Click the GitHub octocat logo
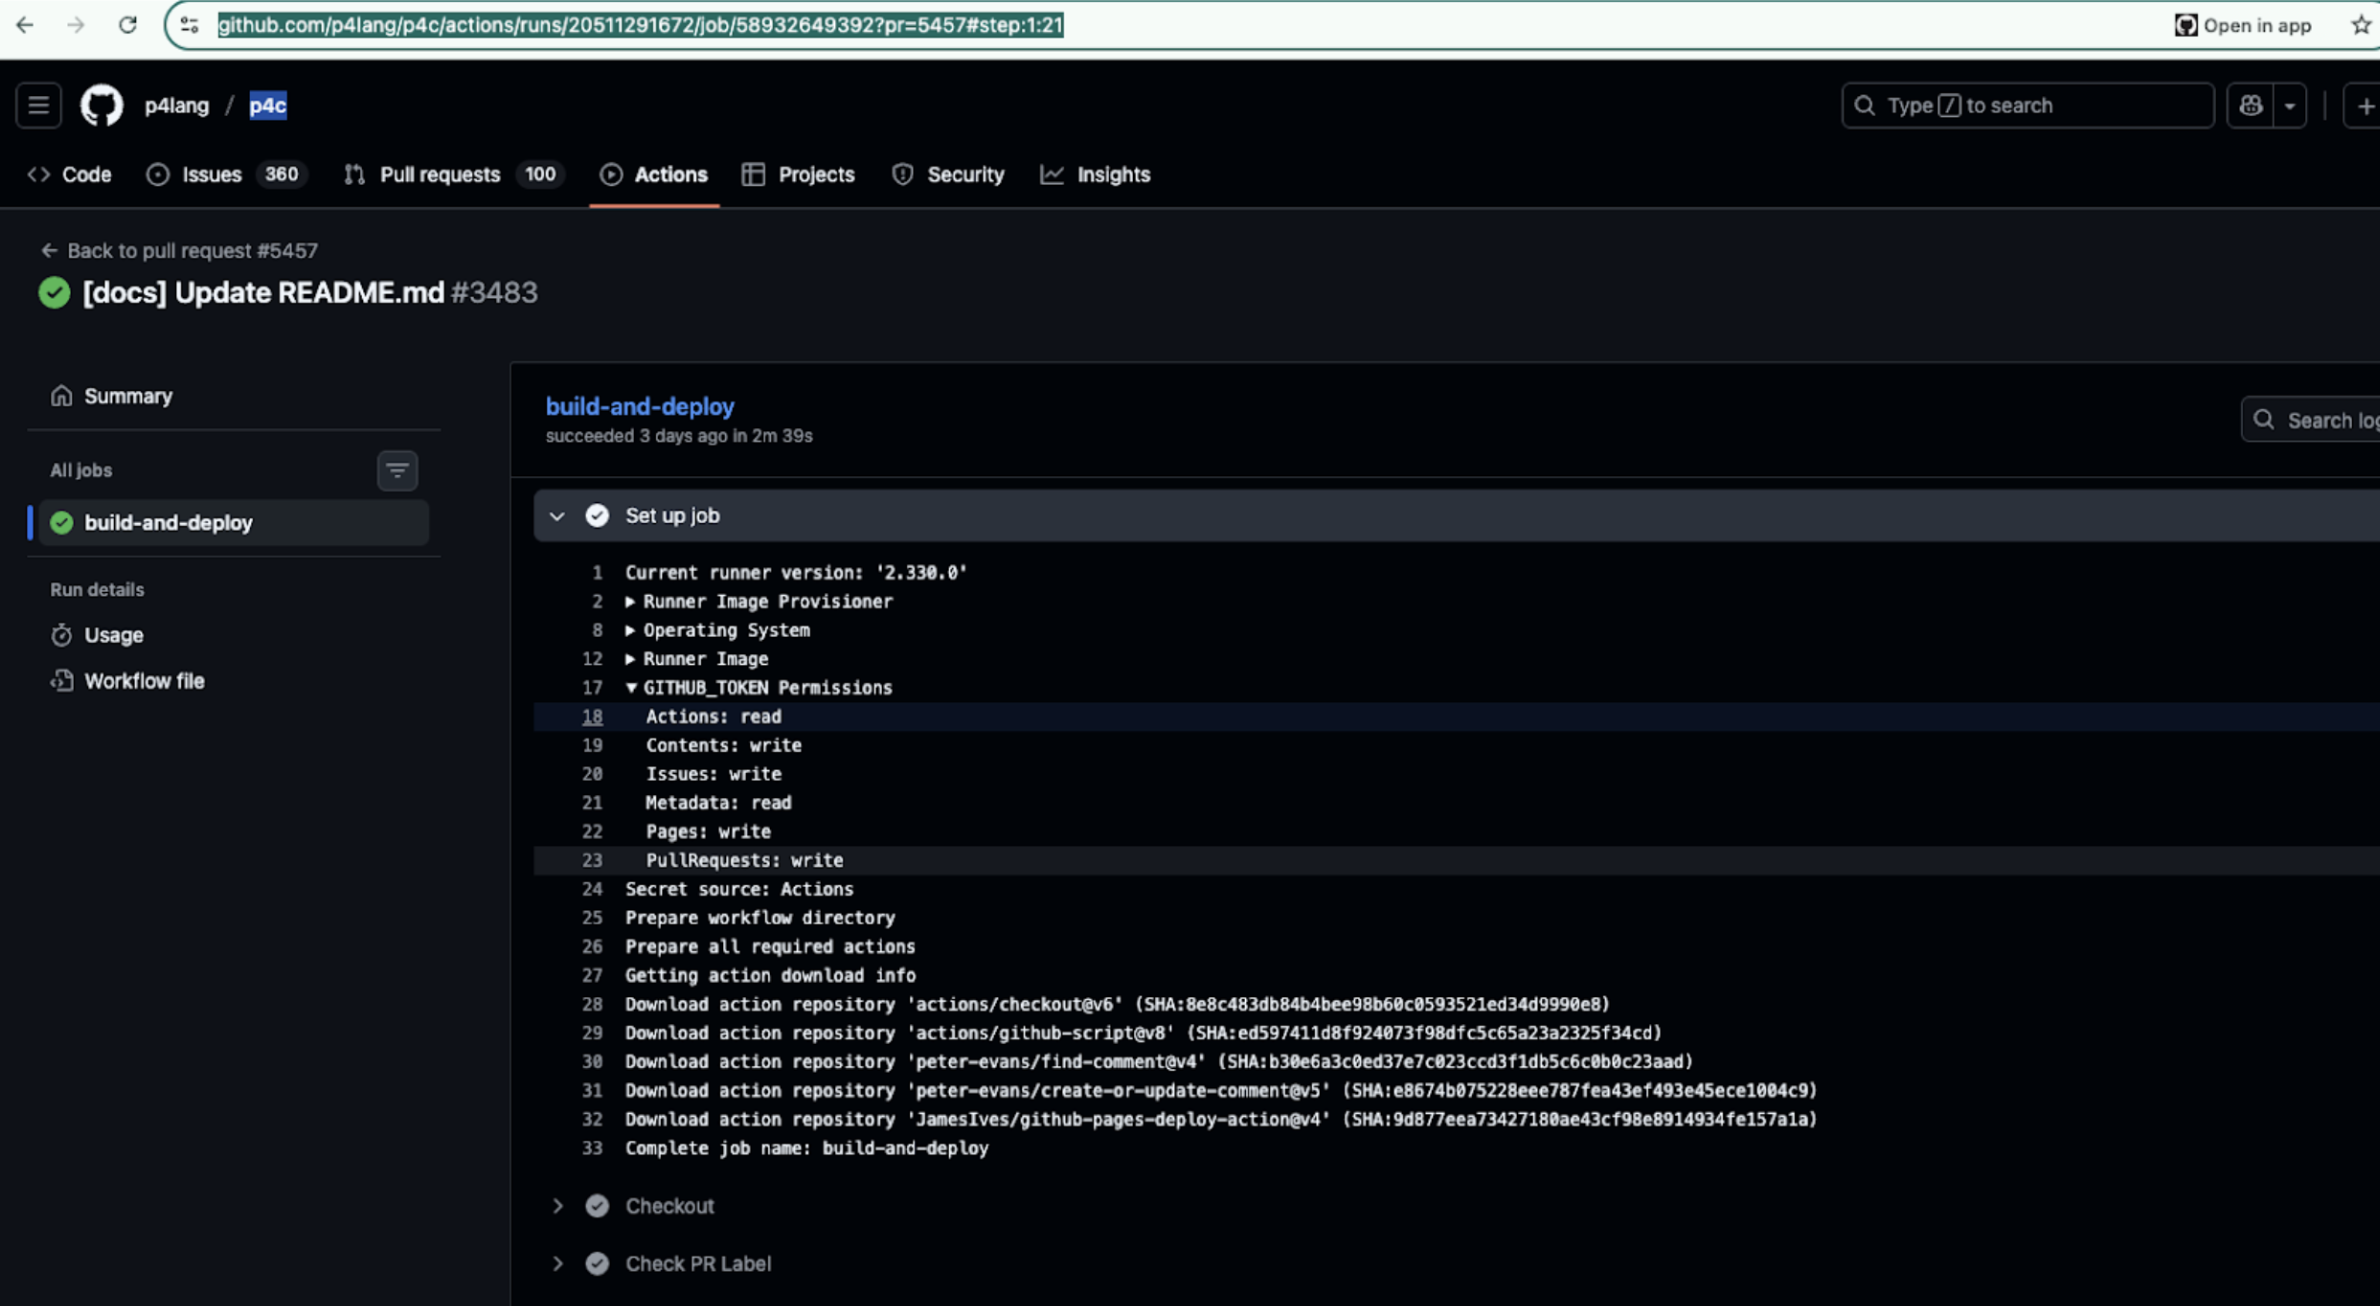The image size is (2380, 1306). pyautogui.click(x=101, y=105)
